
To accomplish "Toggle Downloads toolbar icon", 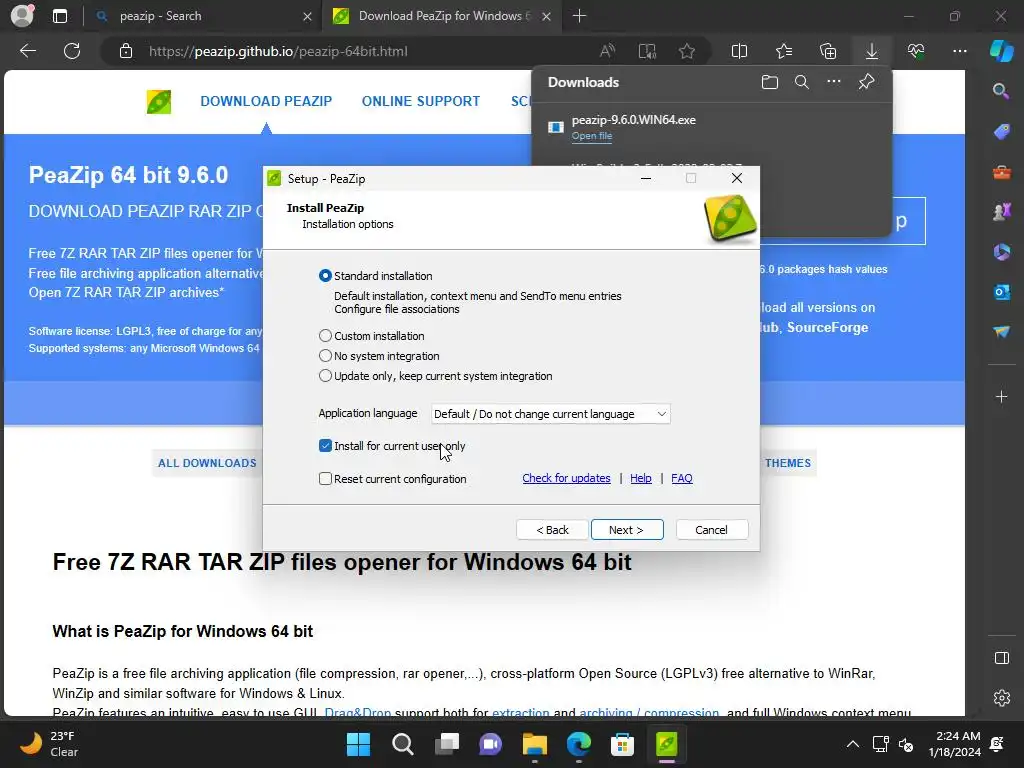I will (x=872, y=51).
